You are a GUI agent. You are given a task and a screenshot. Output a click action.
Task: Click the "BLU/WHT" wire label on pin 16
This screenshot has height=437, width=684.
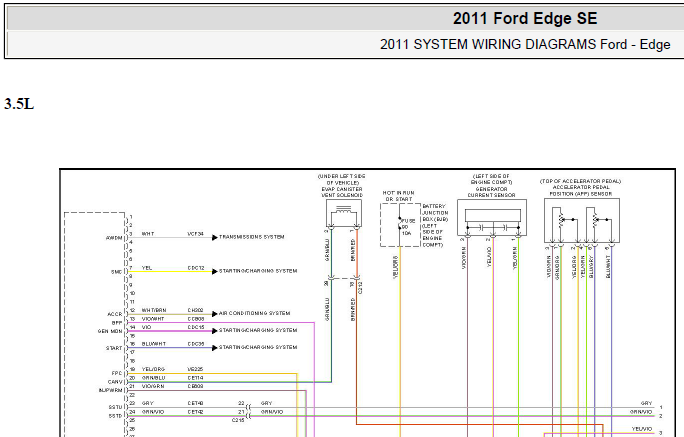pos(154,344)
